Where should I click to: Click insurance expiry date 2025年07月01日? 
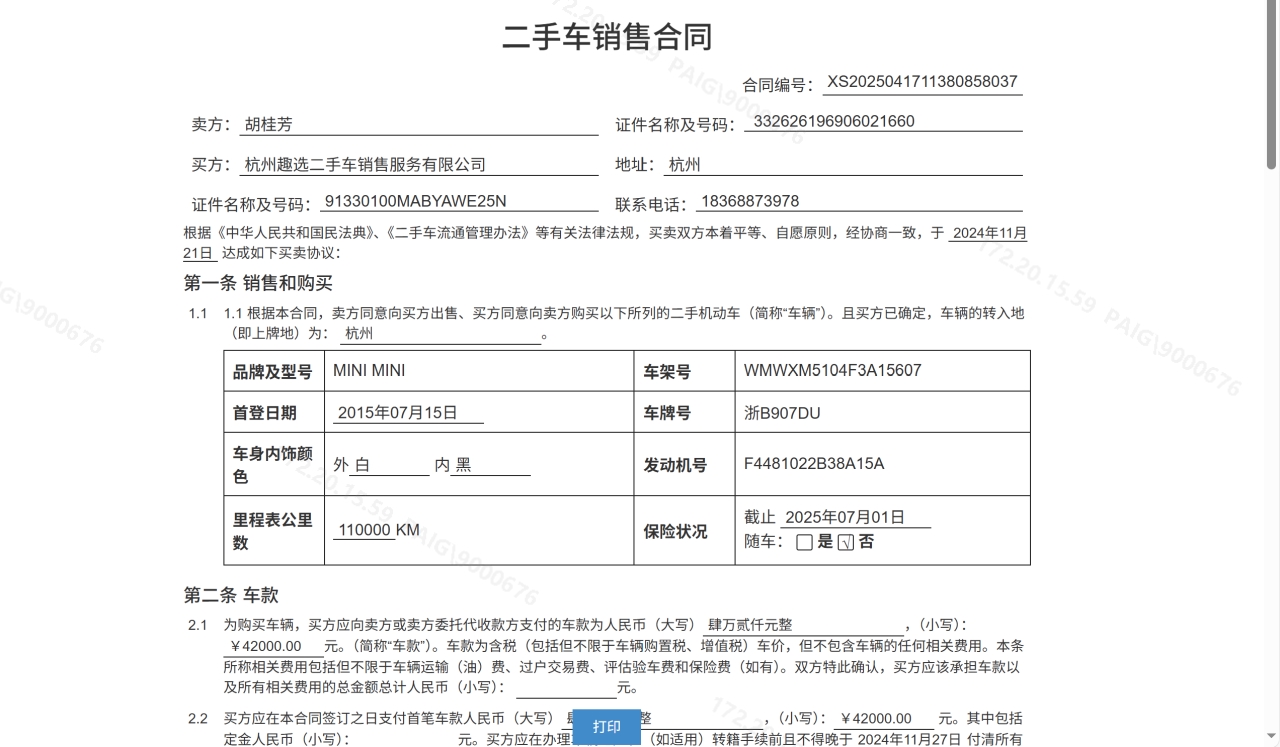(855, 518)
